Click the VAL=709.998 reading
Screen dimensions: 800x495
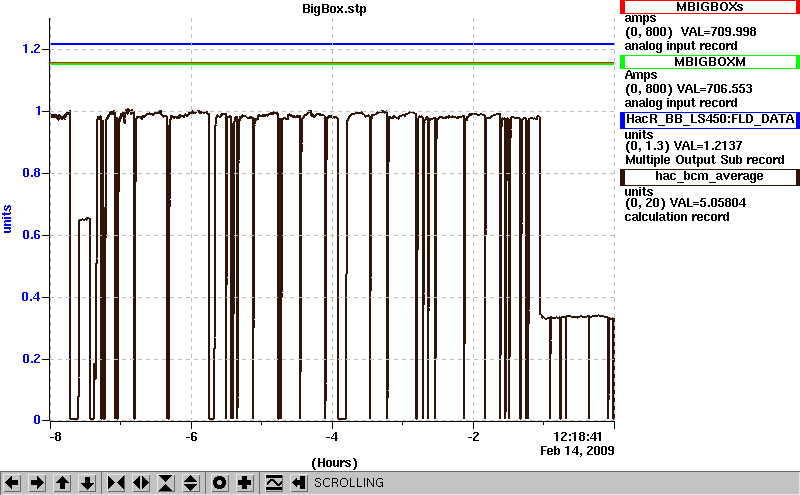point(718,32)
